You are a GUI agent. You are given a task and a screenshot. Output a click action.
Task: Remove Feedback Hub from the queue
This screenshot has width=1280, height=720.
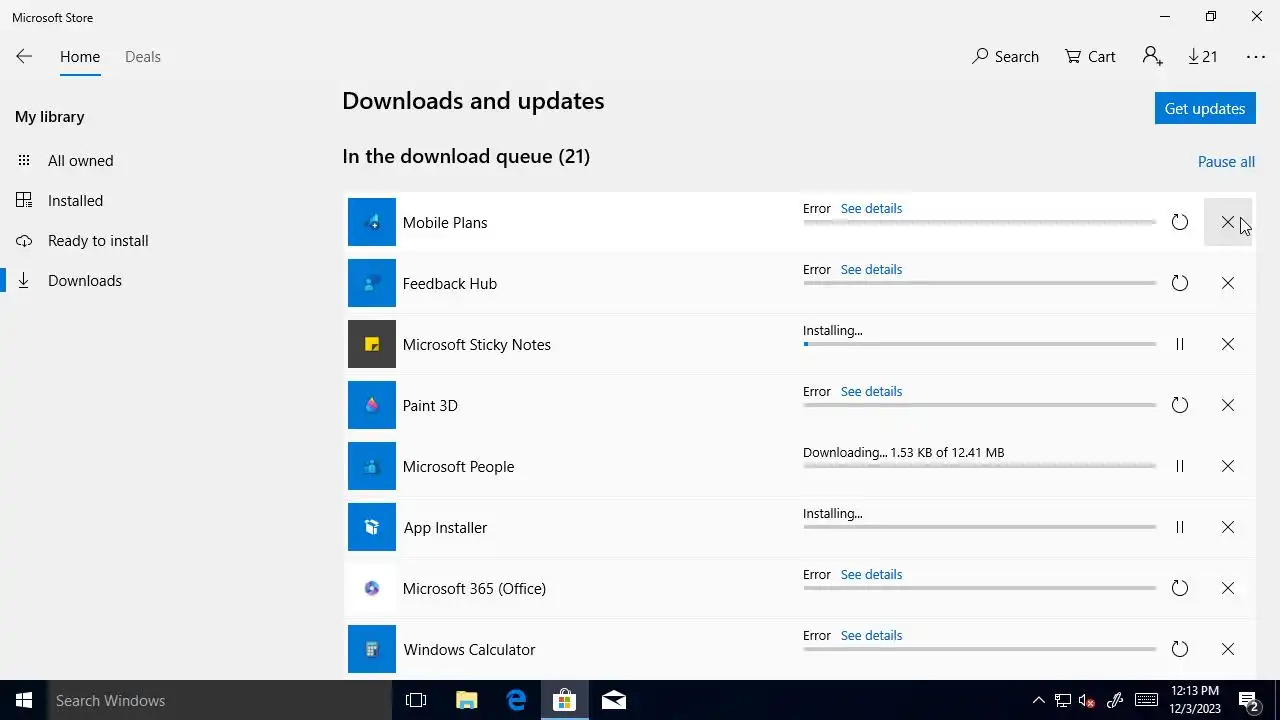coord(1228,283)
